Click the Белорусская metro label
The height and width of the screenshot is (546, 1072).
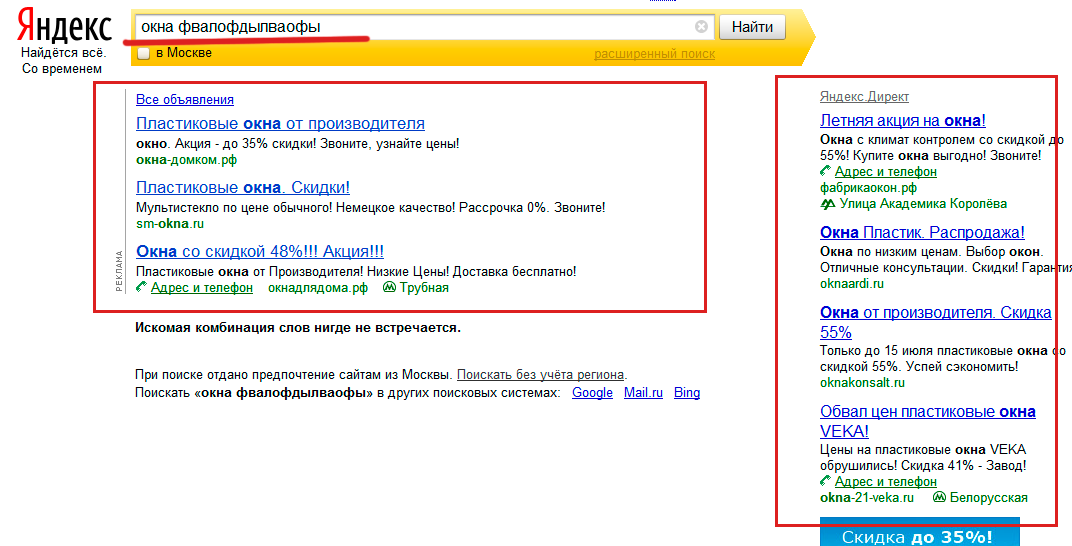click(989, 497)
